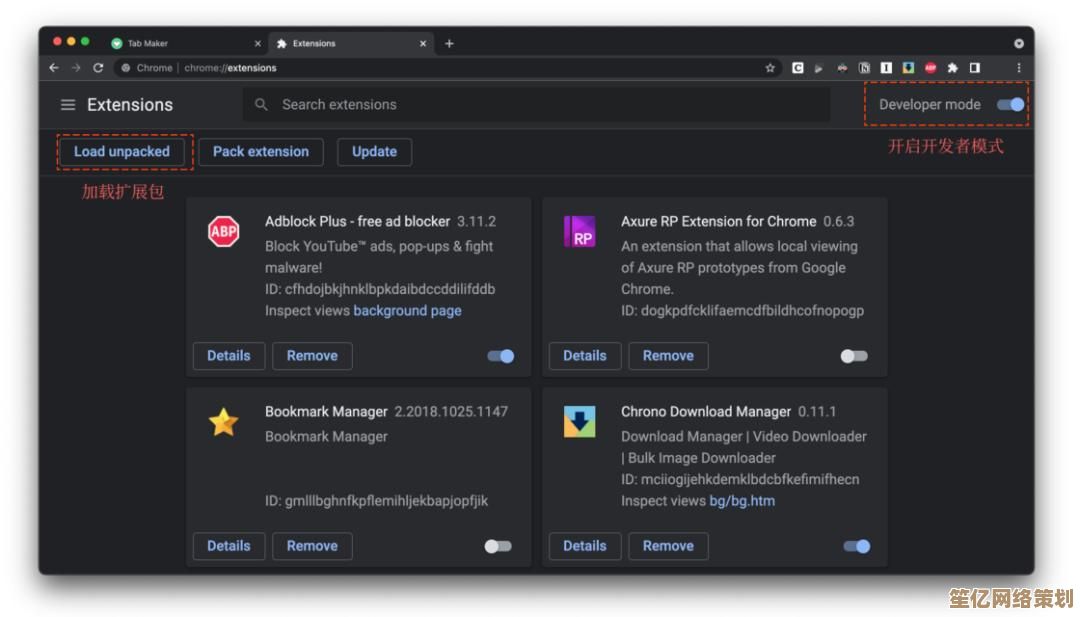Click the gray play-arrow extension icon
1080x617 pixels.
tap(819, 67)
